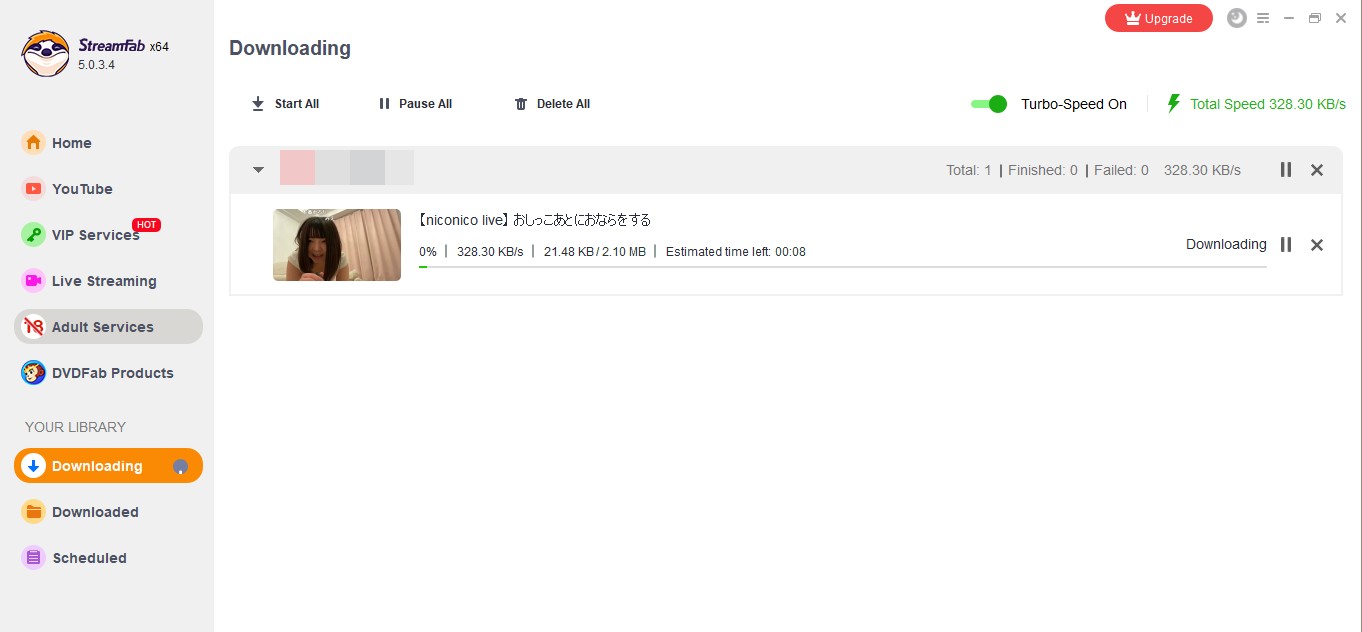Open the Scheduled library section
1362x632 pixels.
pyautogui.click(x=108, y=558)
